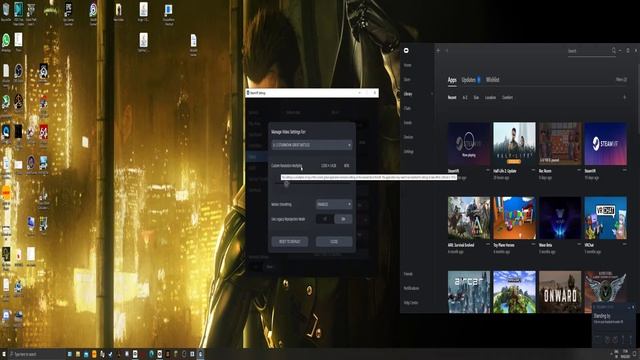Image resolution: width=640 pixels, height=360 pixels.
Task: Open the Toy Plane Heroes thumbnail
Action: [514, 218]
